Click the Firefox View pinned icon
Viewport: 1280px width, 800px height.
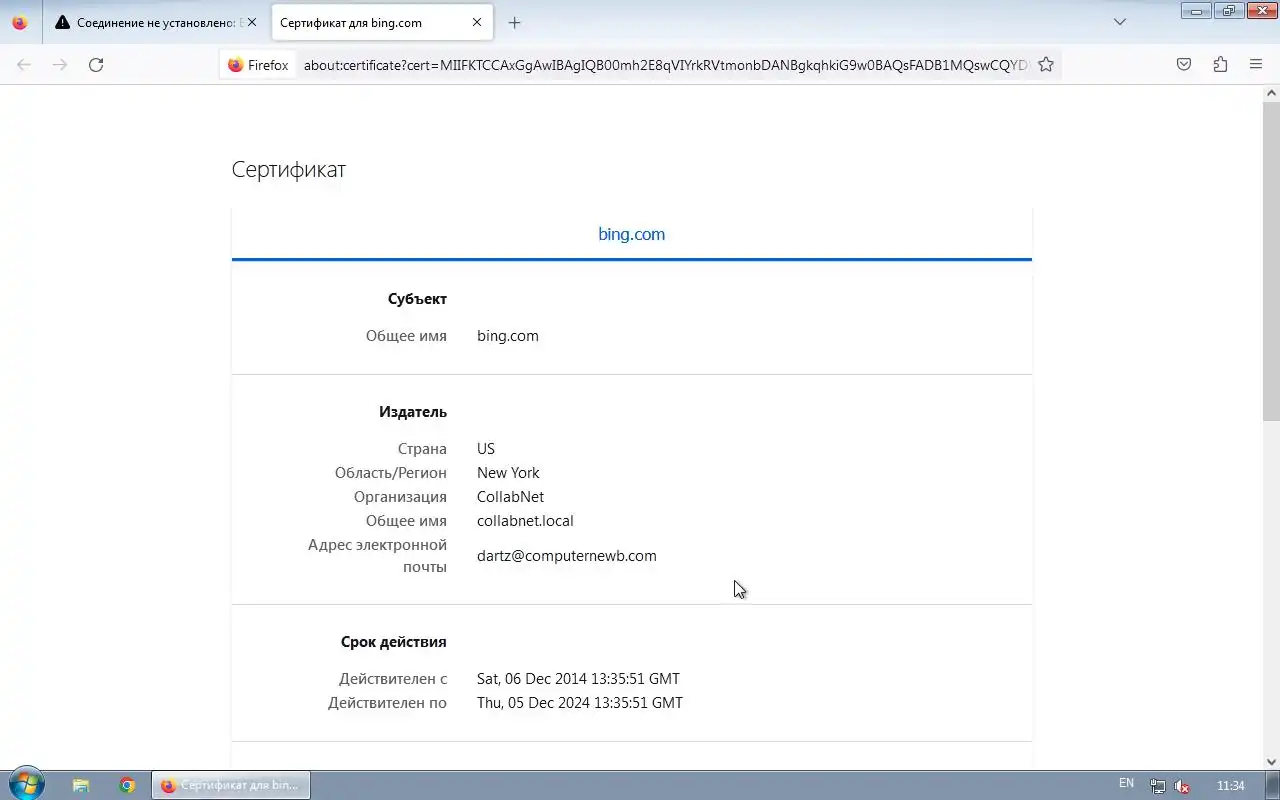pos(20,22)
